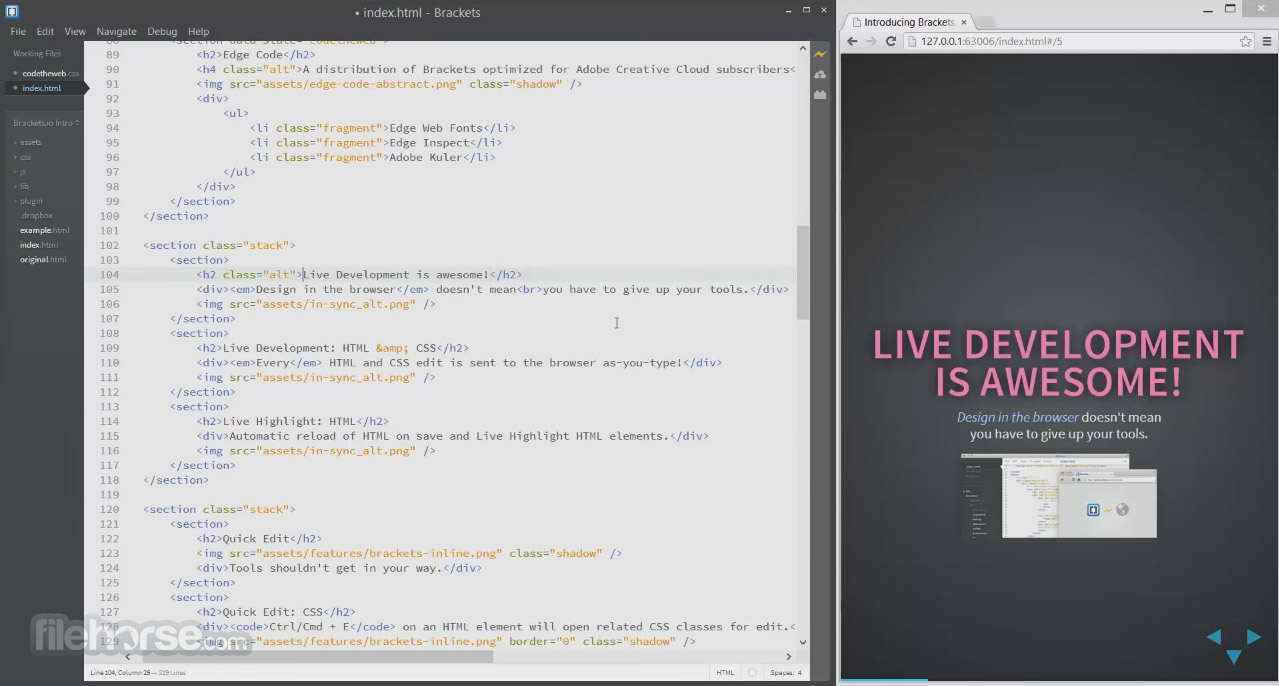
Task: Click line 122 Quick Edit heading code
Action: point(259,538)
